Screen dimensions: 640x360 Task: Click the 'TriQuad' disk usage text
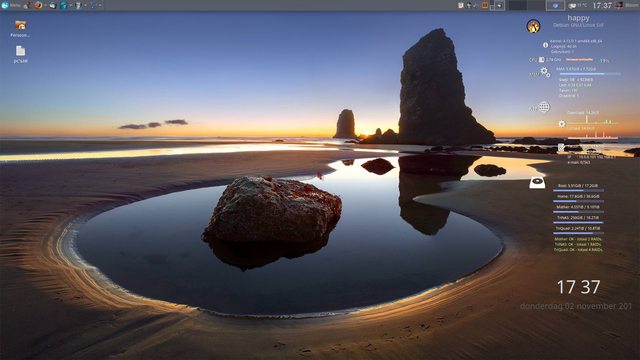point(578,229)
